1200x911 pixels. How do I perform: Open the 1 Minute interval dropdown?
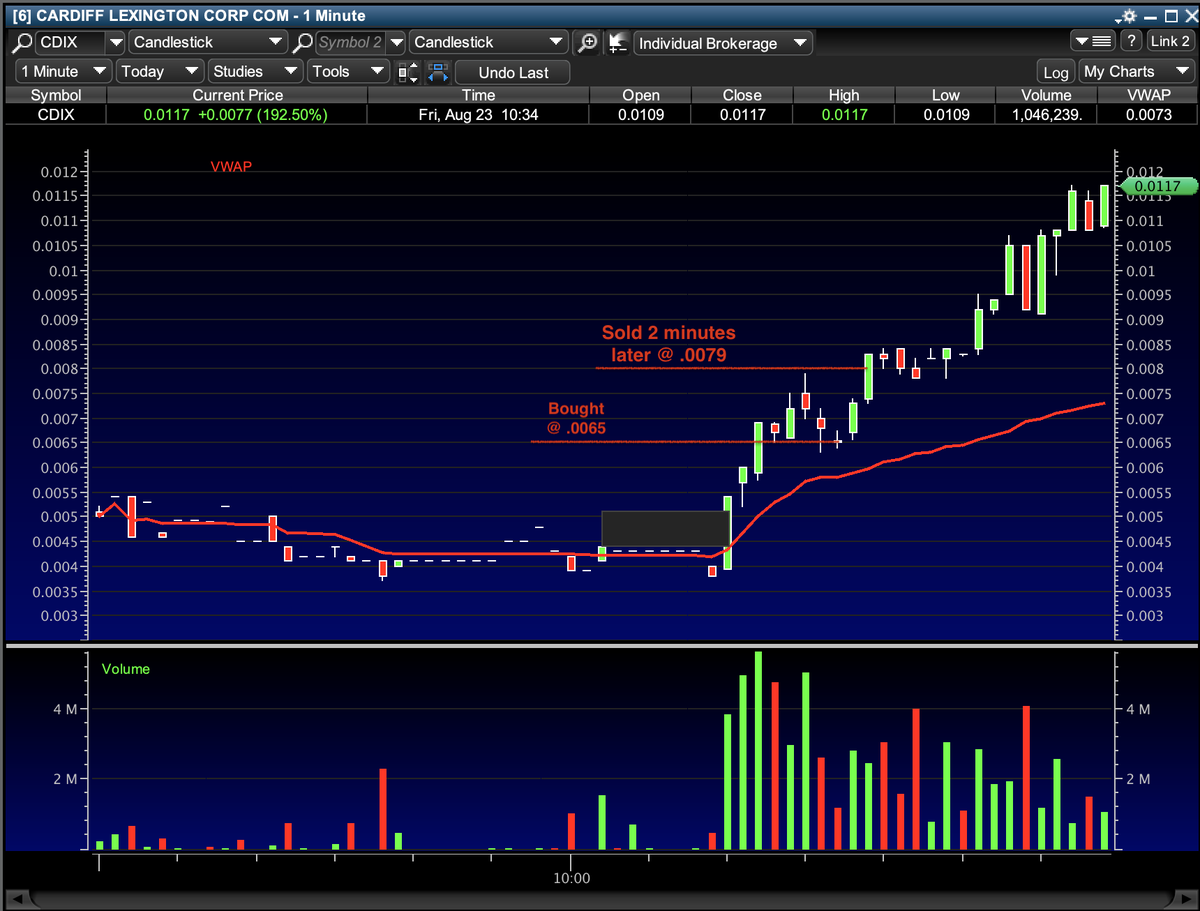pyautogui.click(x=65, y=72)
